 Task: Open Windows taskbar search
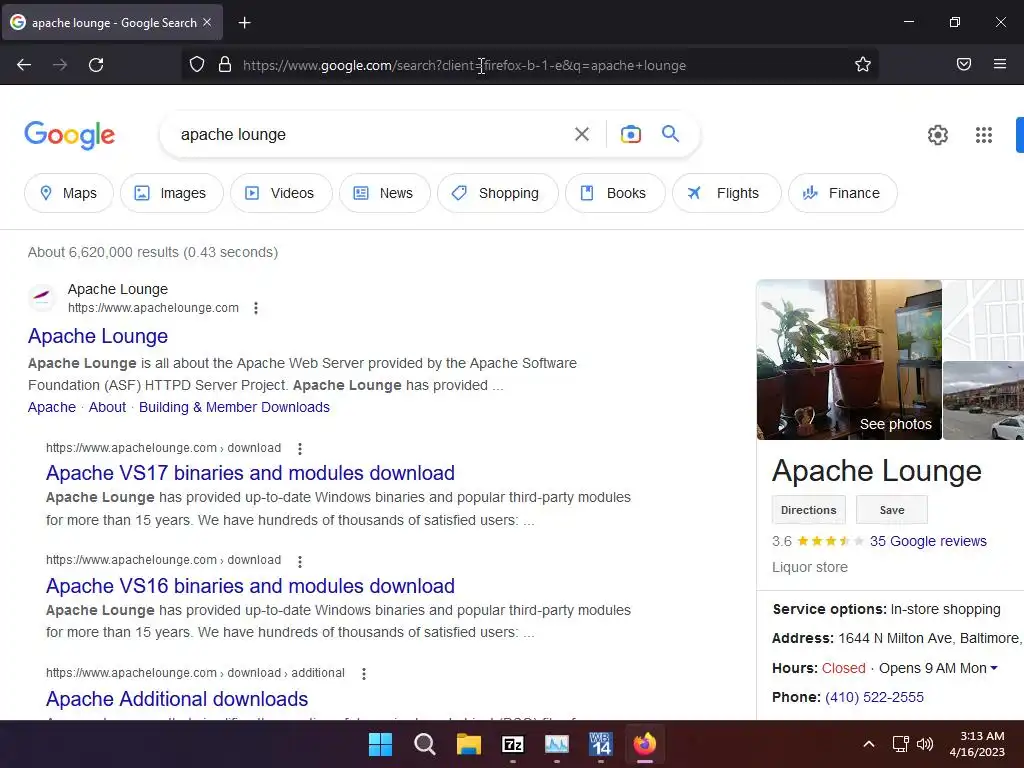pyautogui.click(x=424, y=744)
